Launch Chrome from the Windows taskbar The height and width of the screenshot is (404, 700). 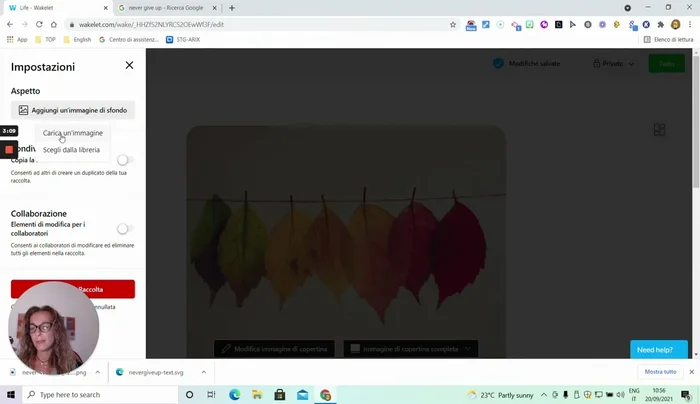coord(326,395)
